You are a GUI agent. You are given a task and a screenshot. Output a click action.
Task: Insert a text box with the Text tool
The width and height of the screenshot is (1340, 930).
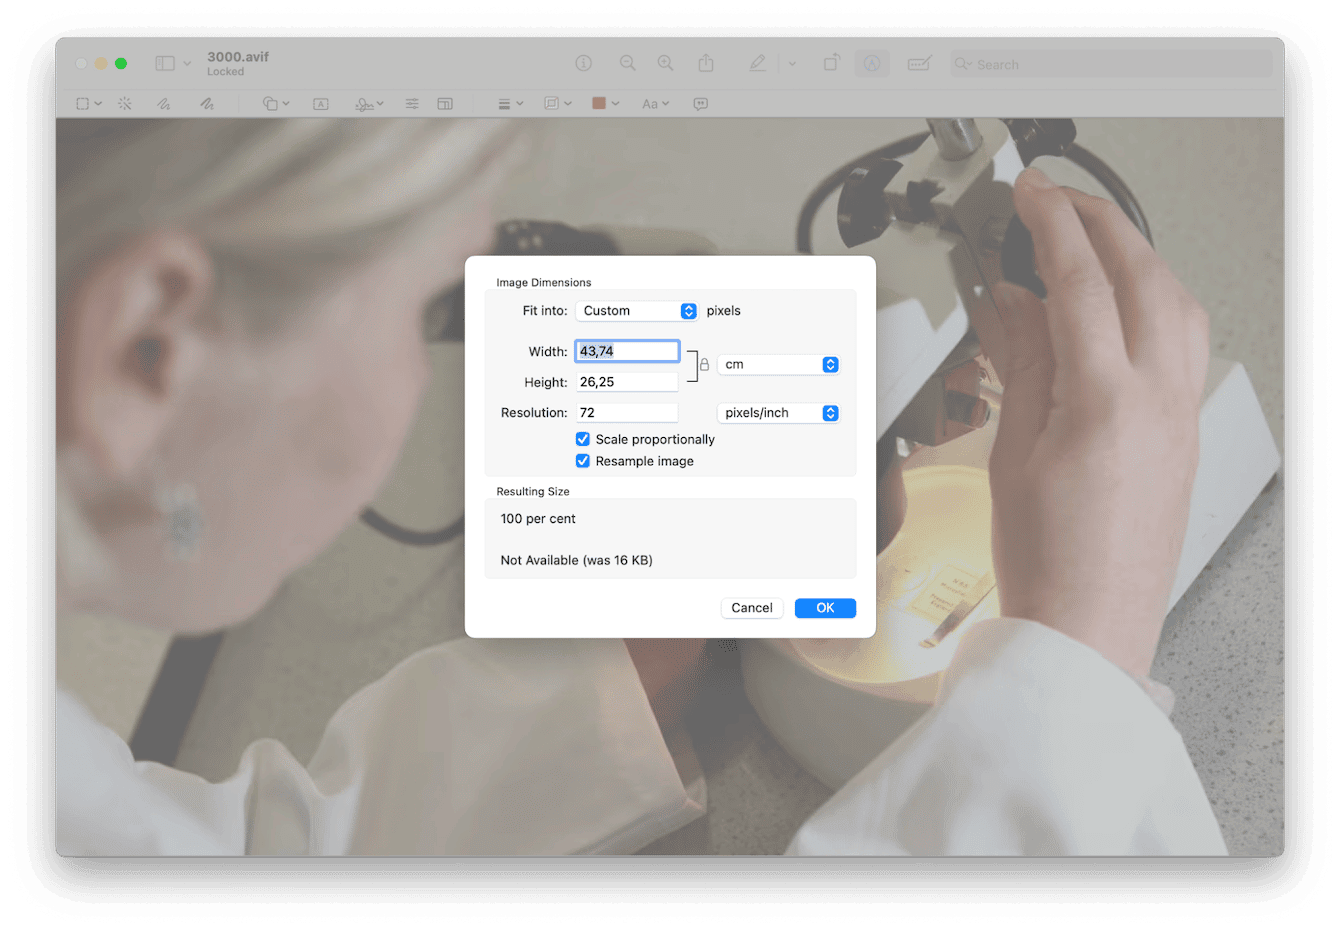320,103
